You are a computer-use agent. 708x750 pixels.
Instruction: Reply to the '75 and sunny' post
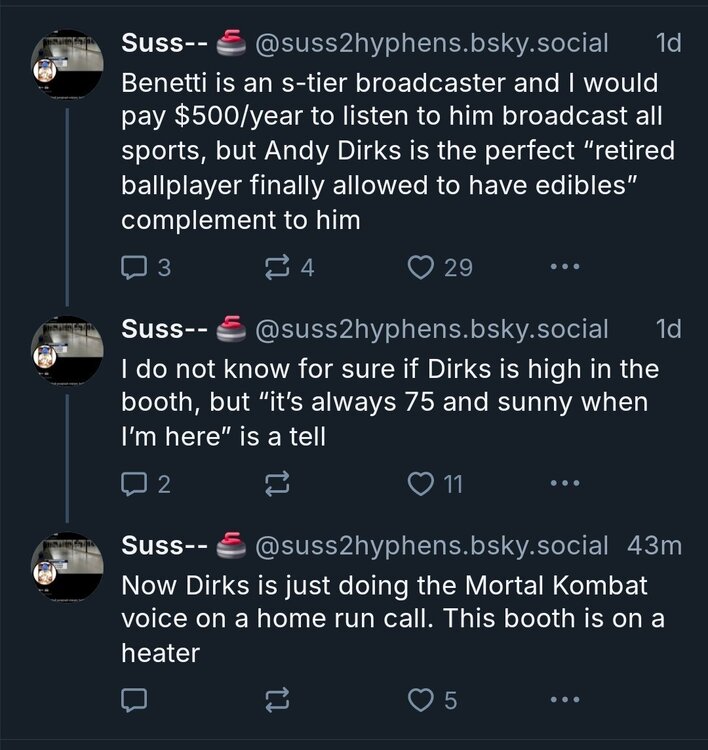134,484
